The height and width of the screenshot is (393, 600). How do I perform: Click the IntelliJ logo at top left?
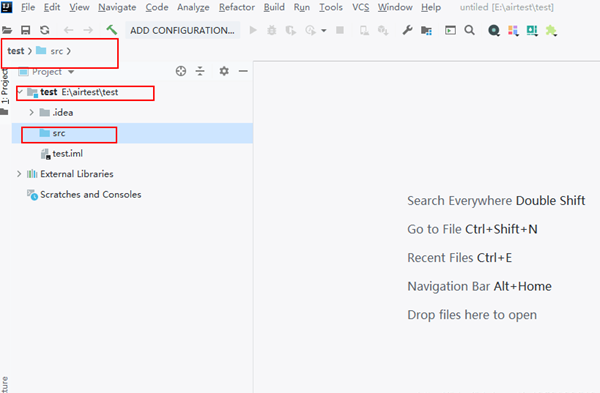7,7
